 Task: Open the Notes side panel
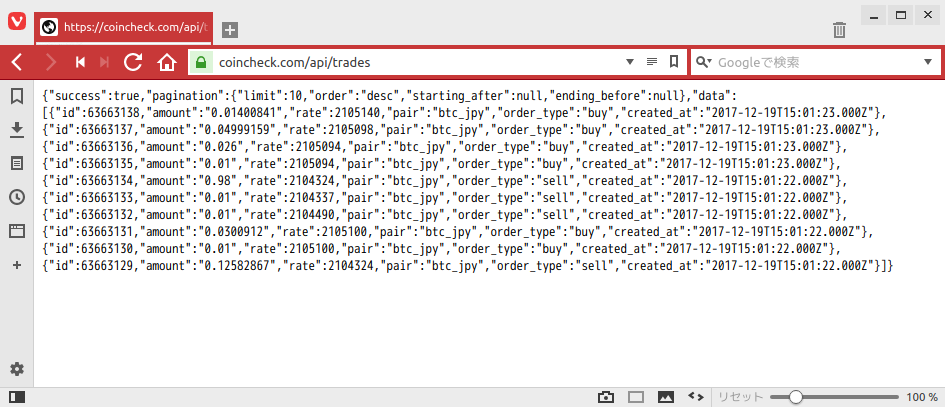pos(17,163)
